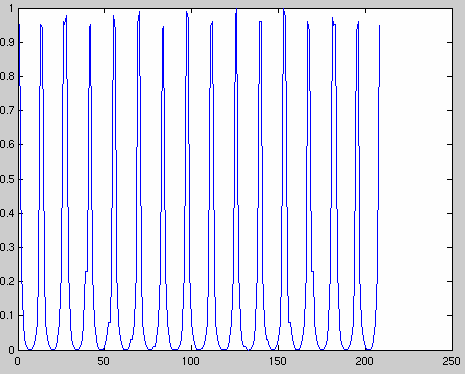
Task: Select the y-axis tick label 0.8
Action: point(7,76)
